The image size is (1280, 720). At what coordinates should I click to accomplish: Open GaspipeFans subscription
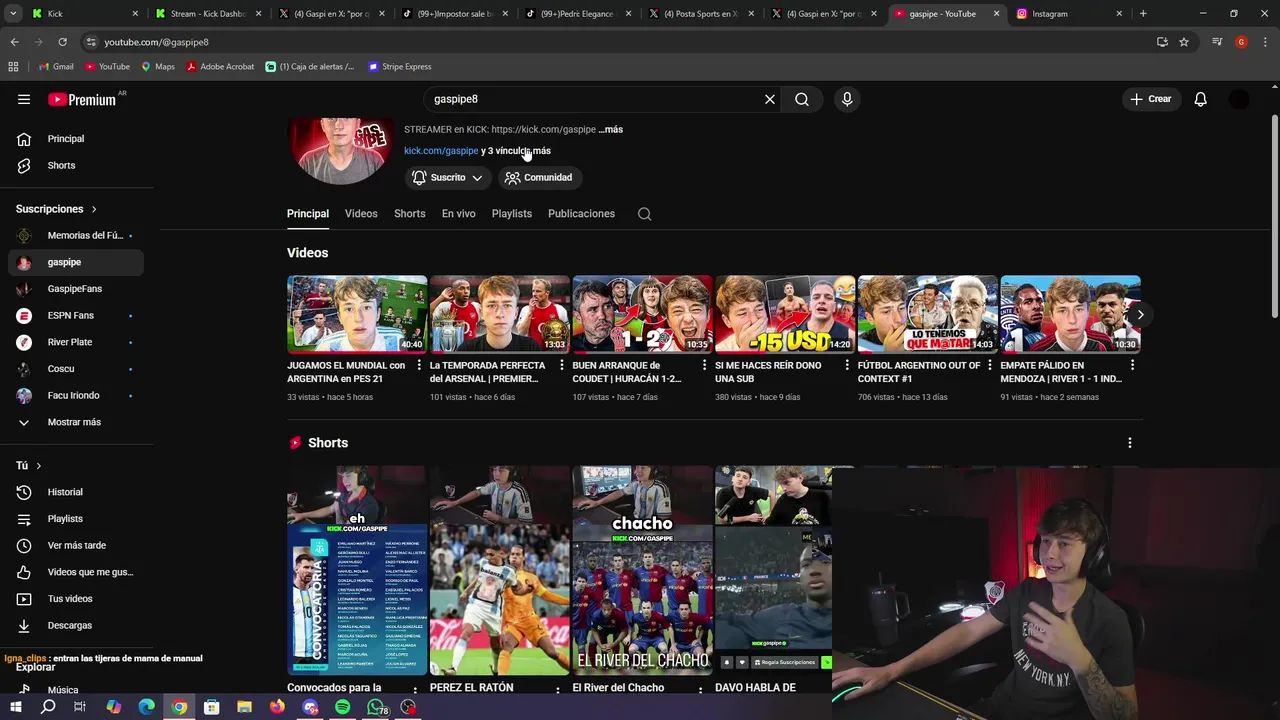pyautogui.click(x=76, y=289)
